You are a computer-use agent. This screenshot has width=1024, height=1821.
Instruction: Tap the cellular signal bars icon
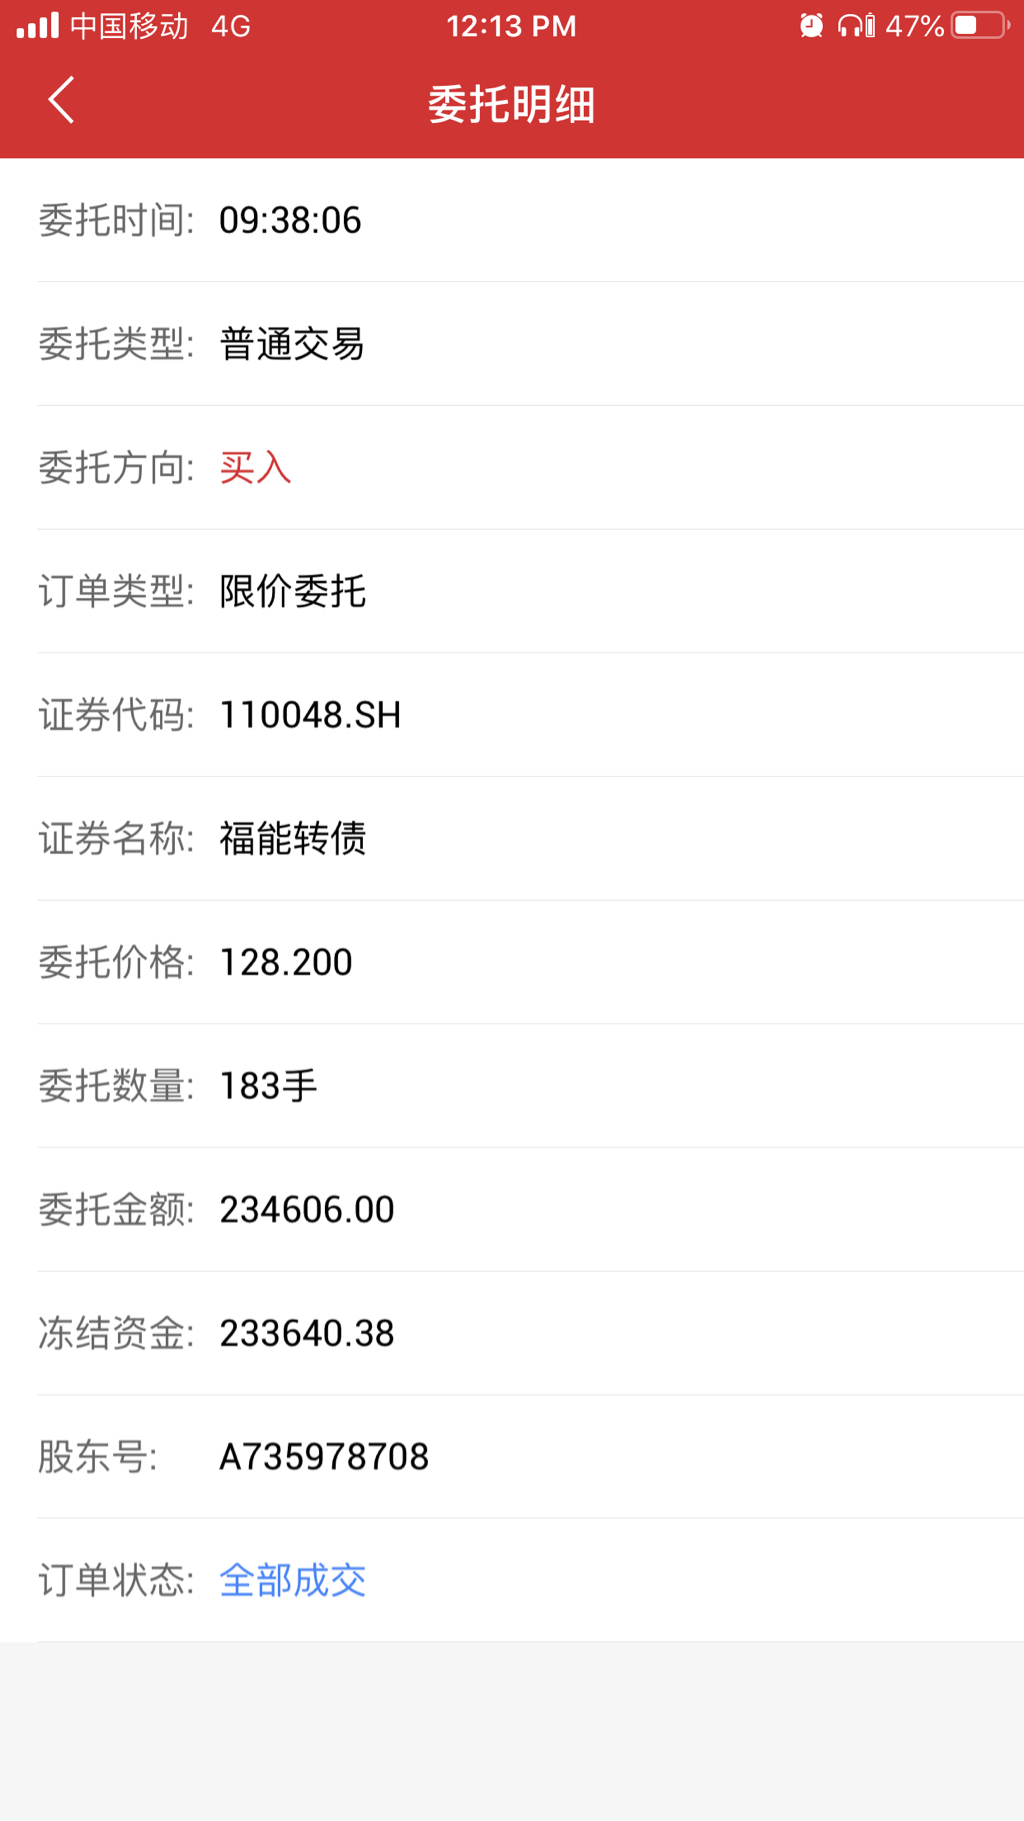(x=38, y=26)
